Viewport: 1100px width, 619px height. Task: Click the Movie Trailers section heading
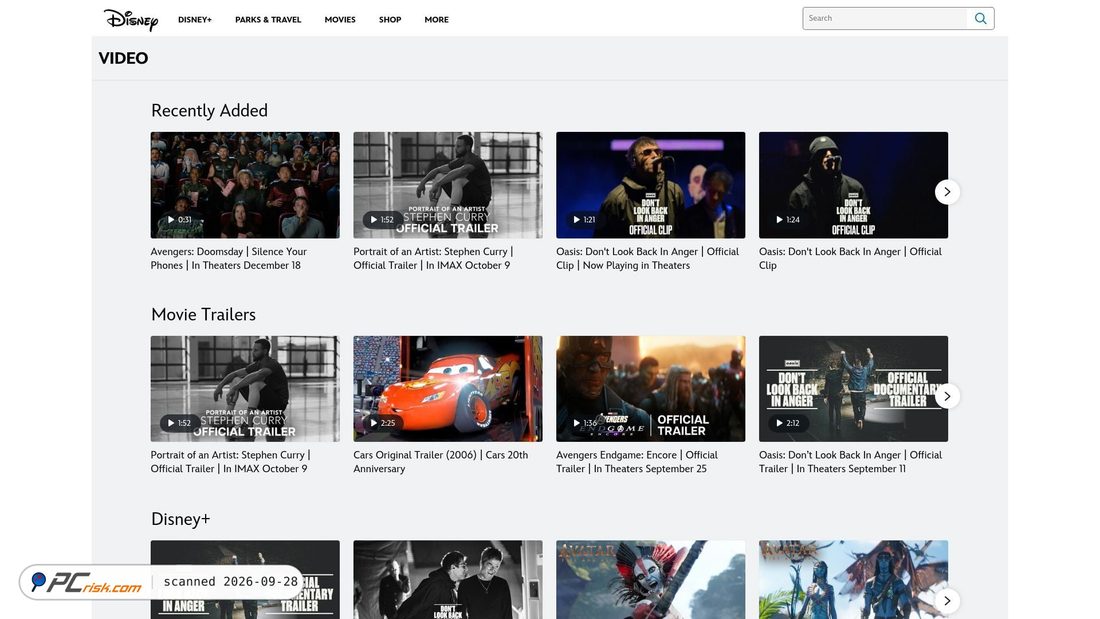pos(203,314)
